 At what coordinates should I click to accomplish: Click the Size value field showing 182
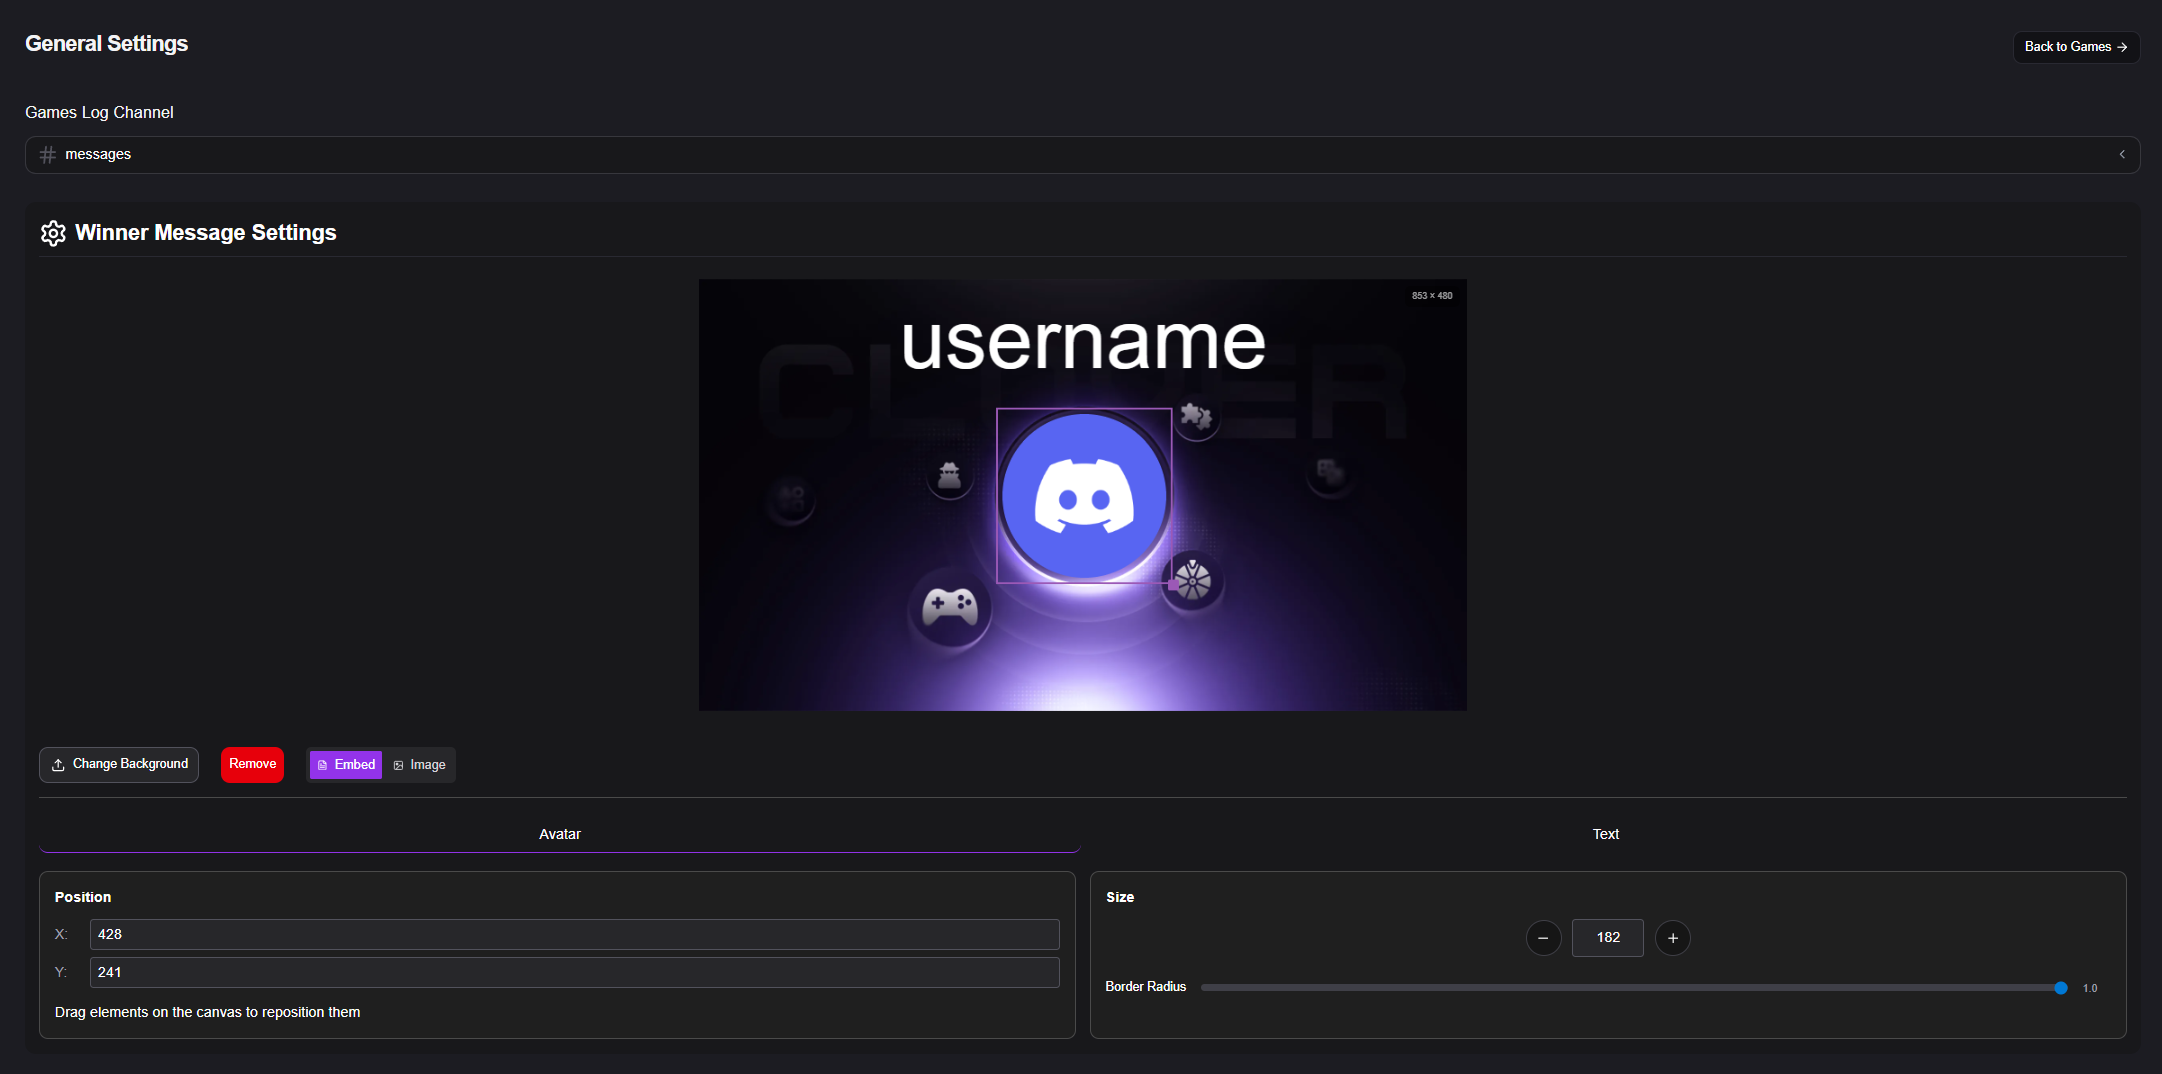[x=1607, y=938]
